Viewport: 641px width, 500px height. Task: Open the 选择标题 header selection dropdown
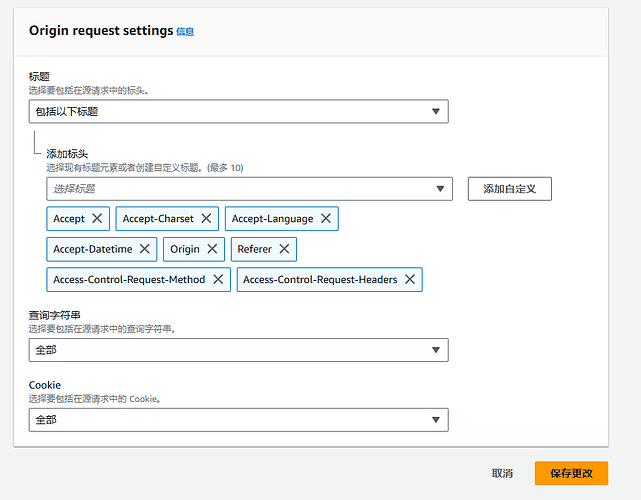[x=249, y=188]
